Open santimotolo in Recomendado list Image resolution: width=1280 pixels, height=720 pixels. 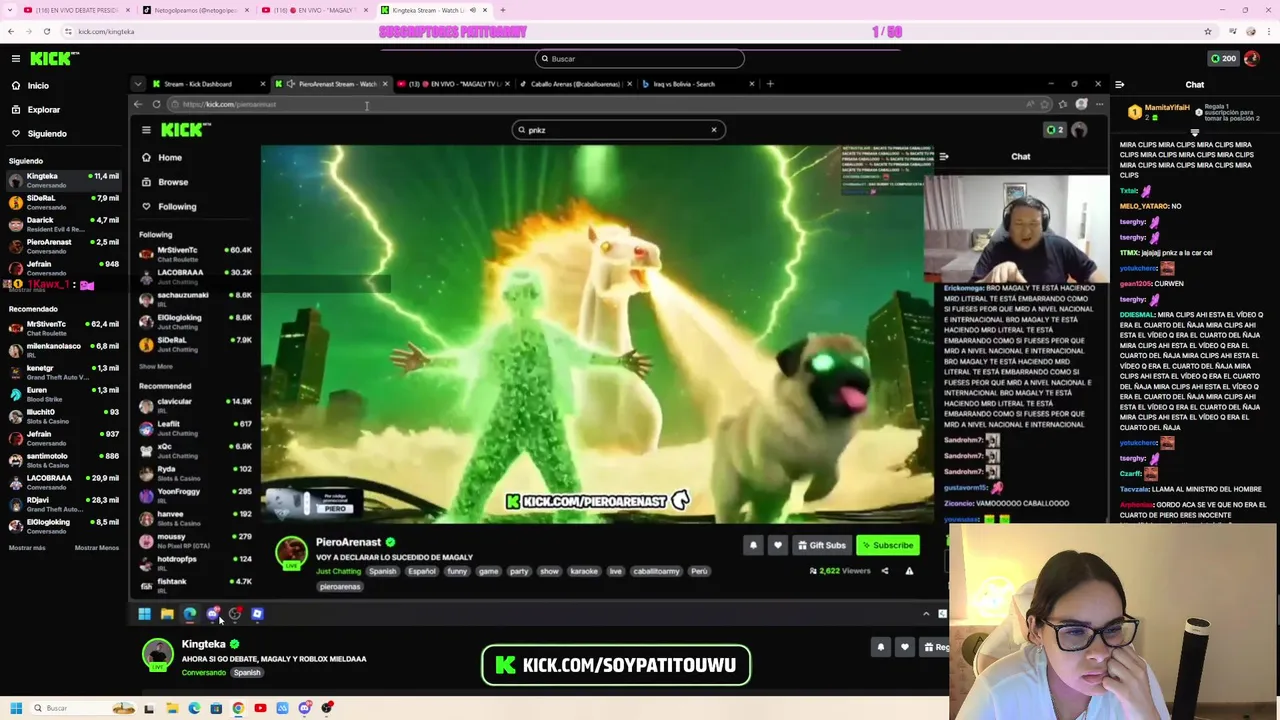point(63,460)
